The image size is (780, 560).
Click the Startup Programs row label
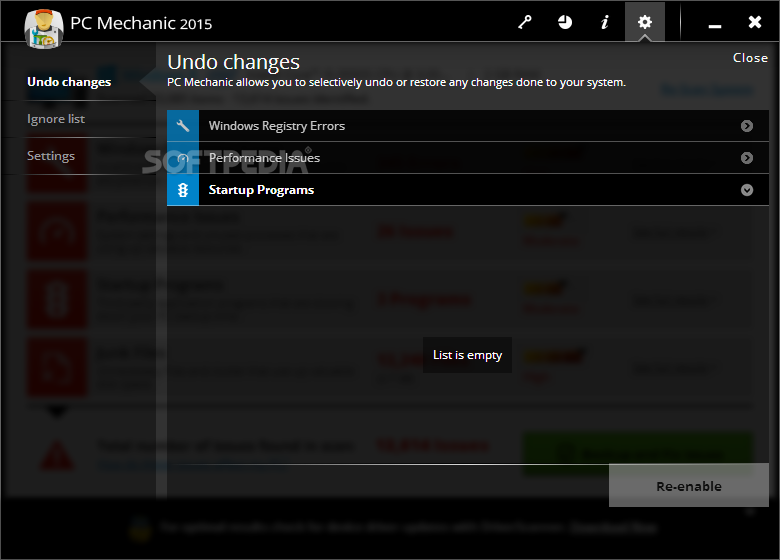[x=261, y=190]
